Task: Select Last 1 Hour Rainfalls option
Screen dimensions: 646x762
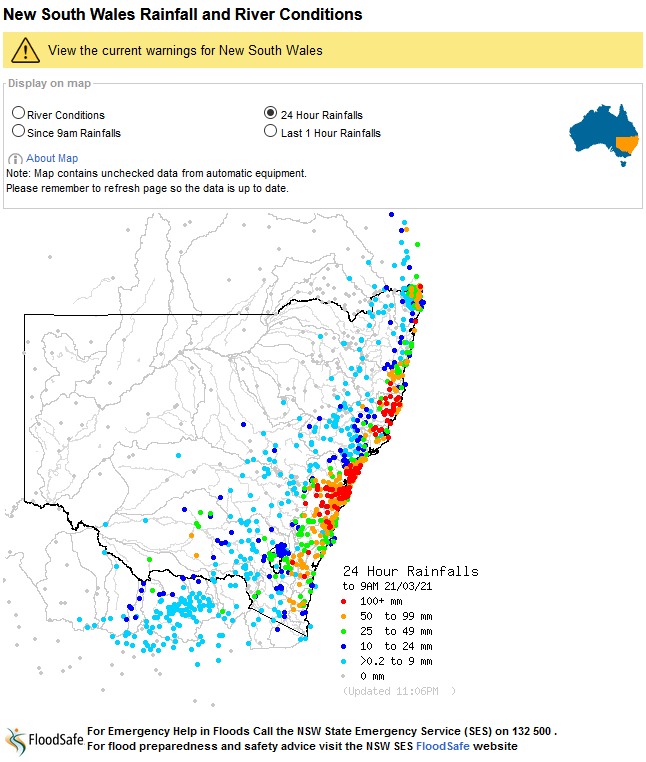Action: (x=270, y=131)
